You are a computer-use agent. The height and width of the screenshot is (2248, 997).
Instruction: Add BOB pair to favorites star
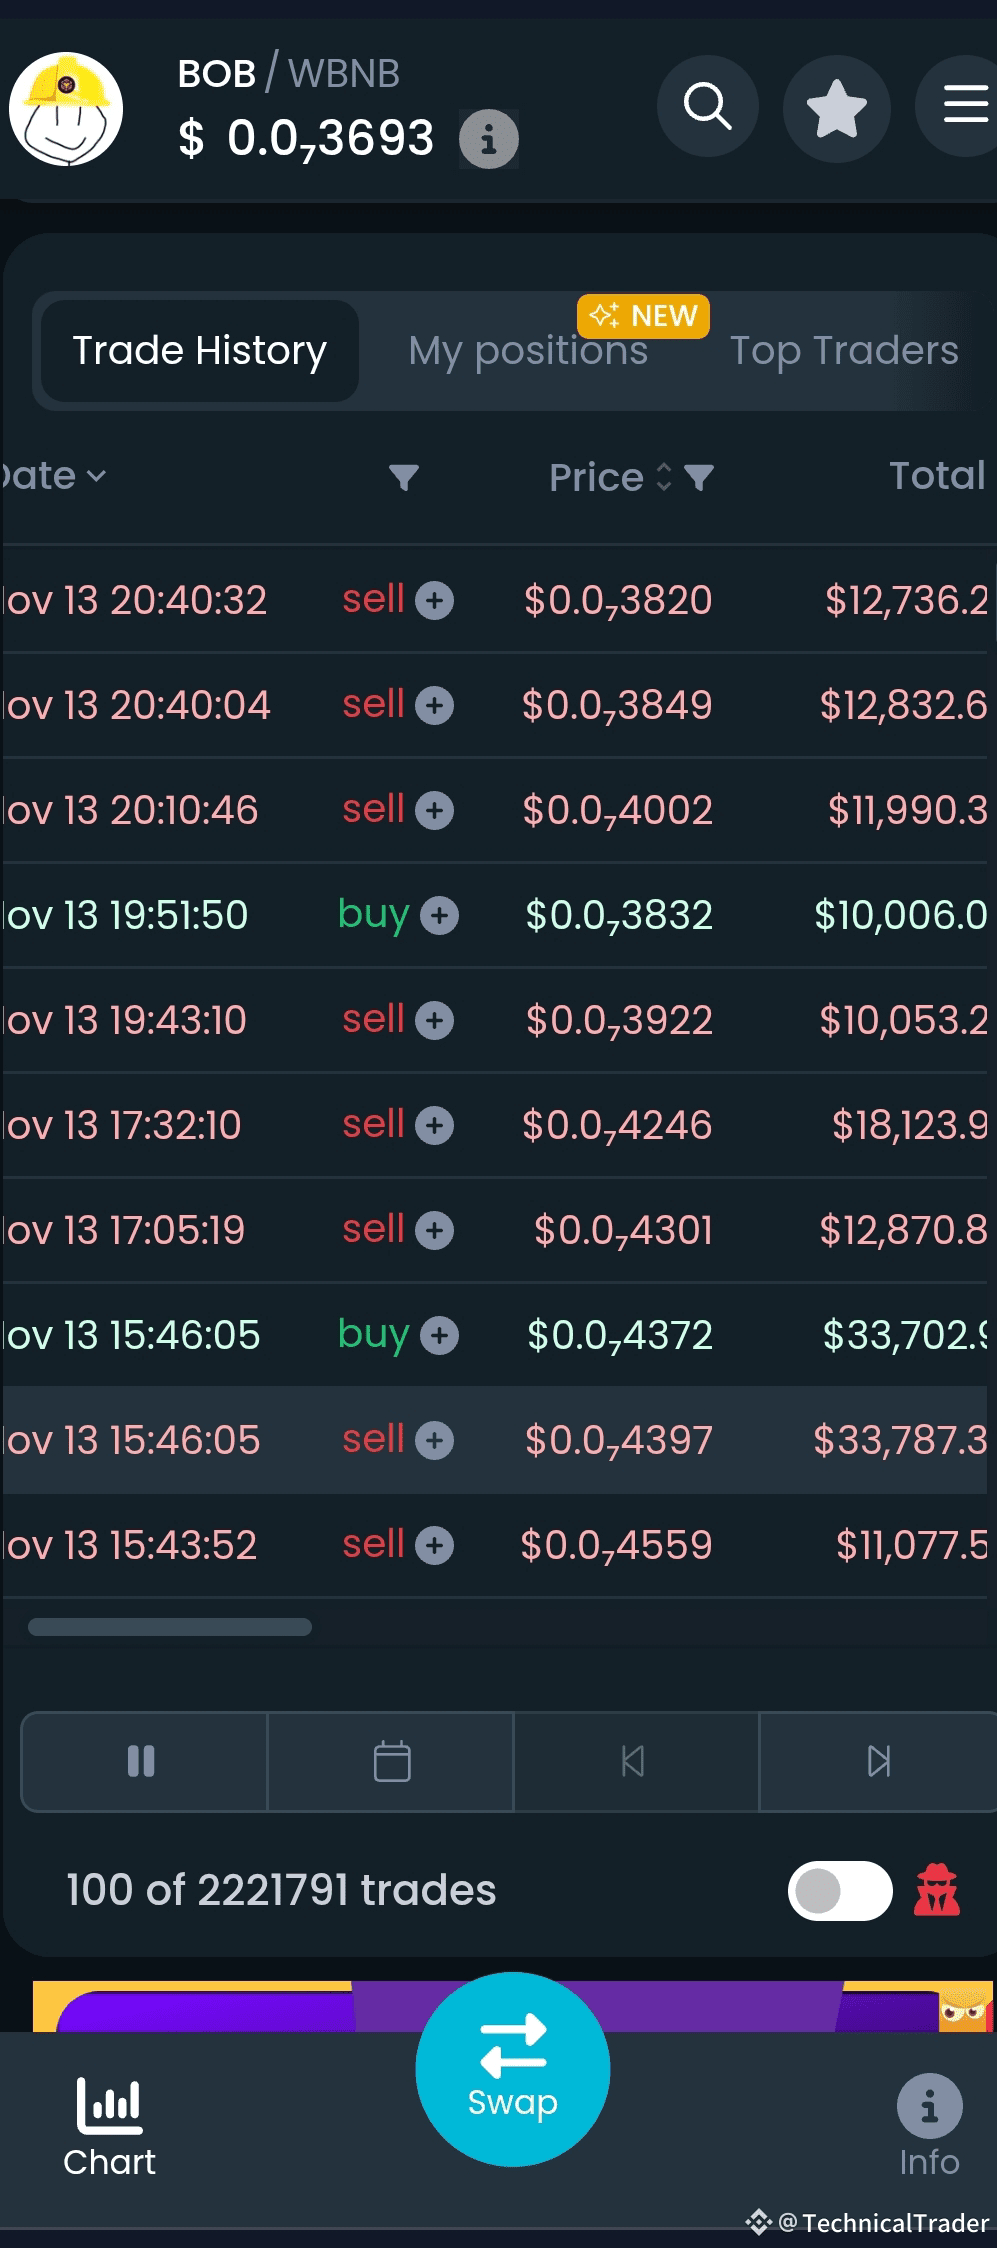[x=836, y=108]
